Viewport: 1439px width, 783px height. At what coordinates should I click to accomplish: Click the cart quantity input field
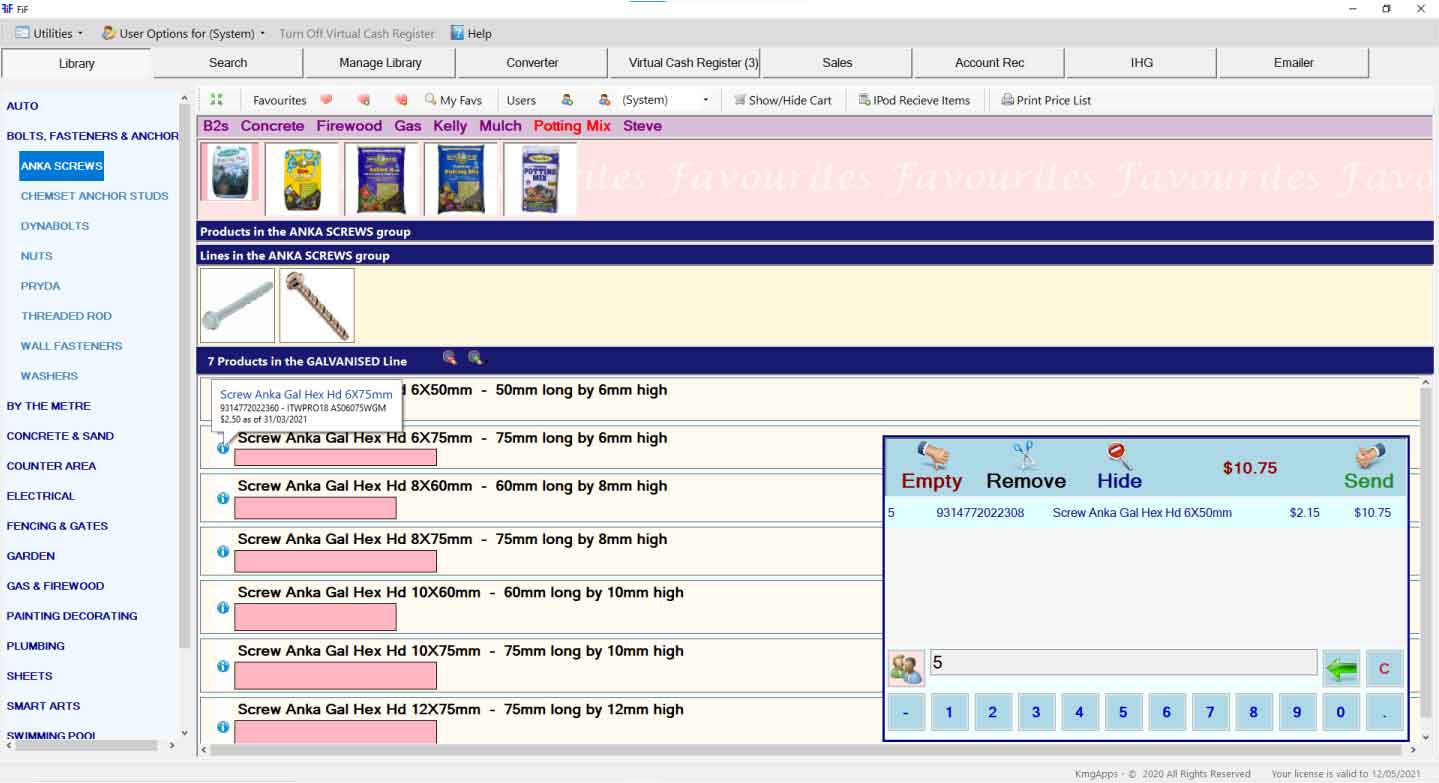[x=1122, y=662]
